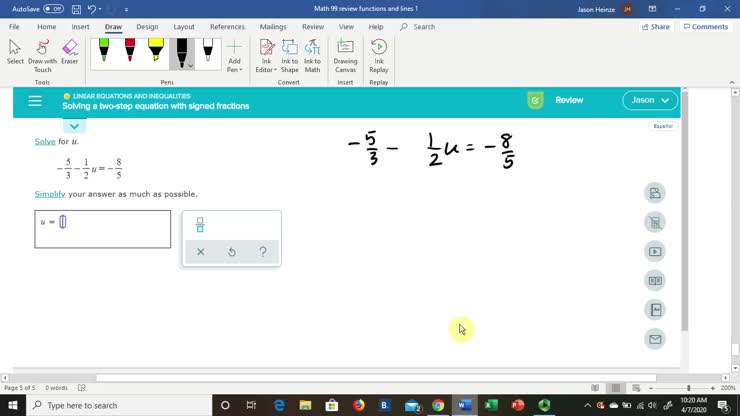Screen dimensions: 740x416
Task: Open the calculator sidebar icon
Action: (655, 222)
